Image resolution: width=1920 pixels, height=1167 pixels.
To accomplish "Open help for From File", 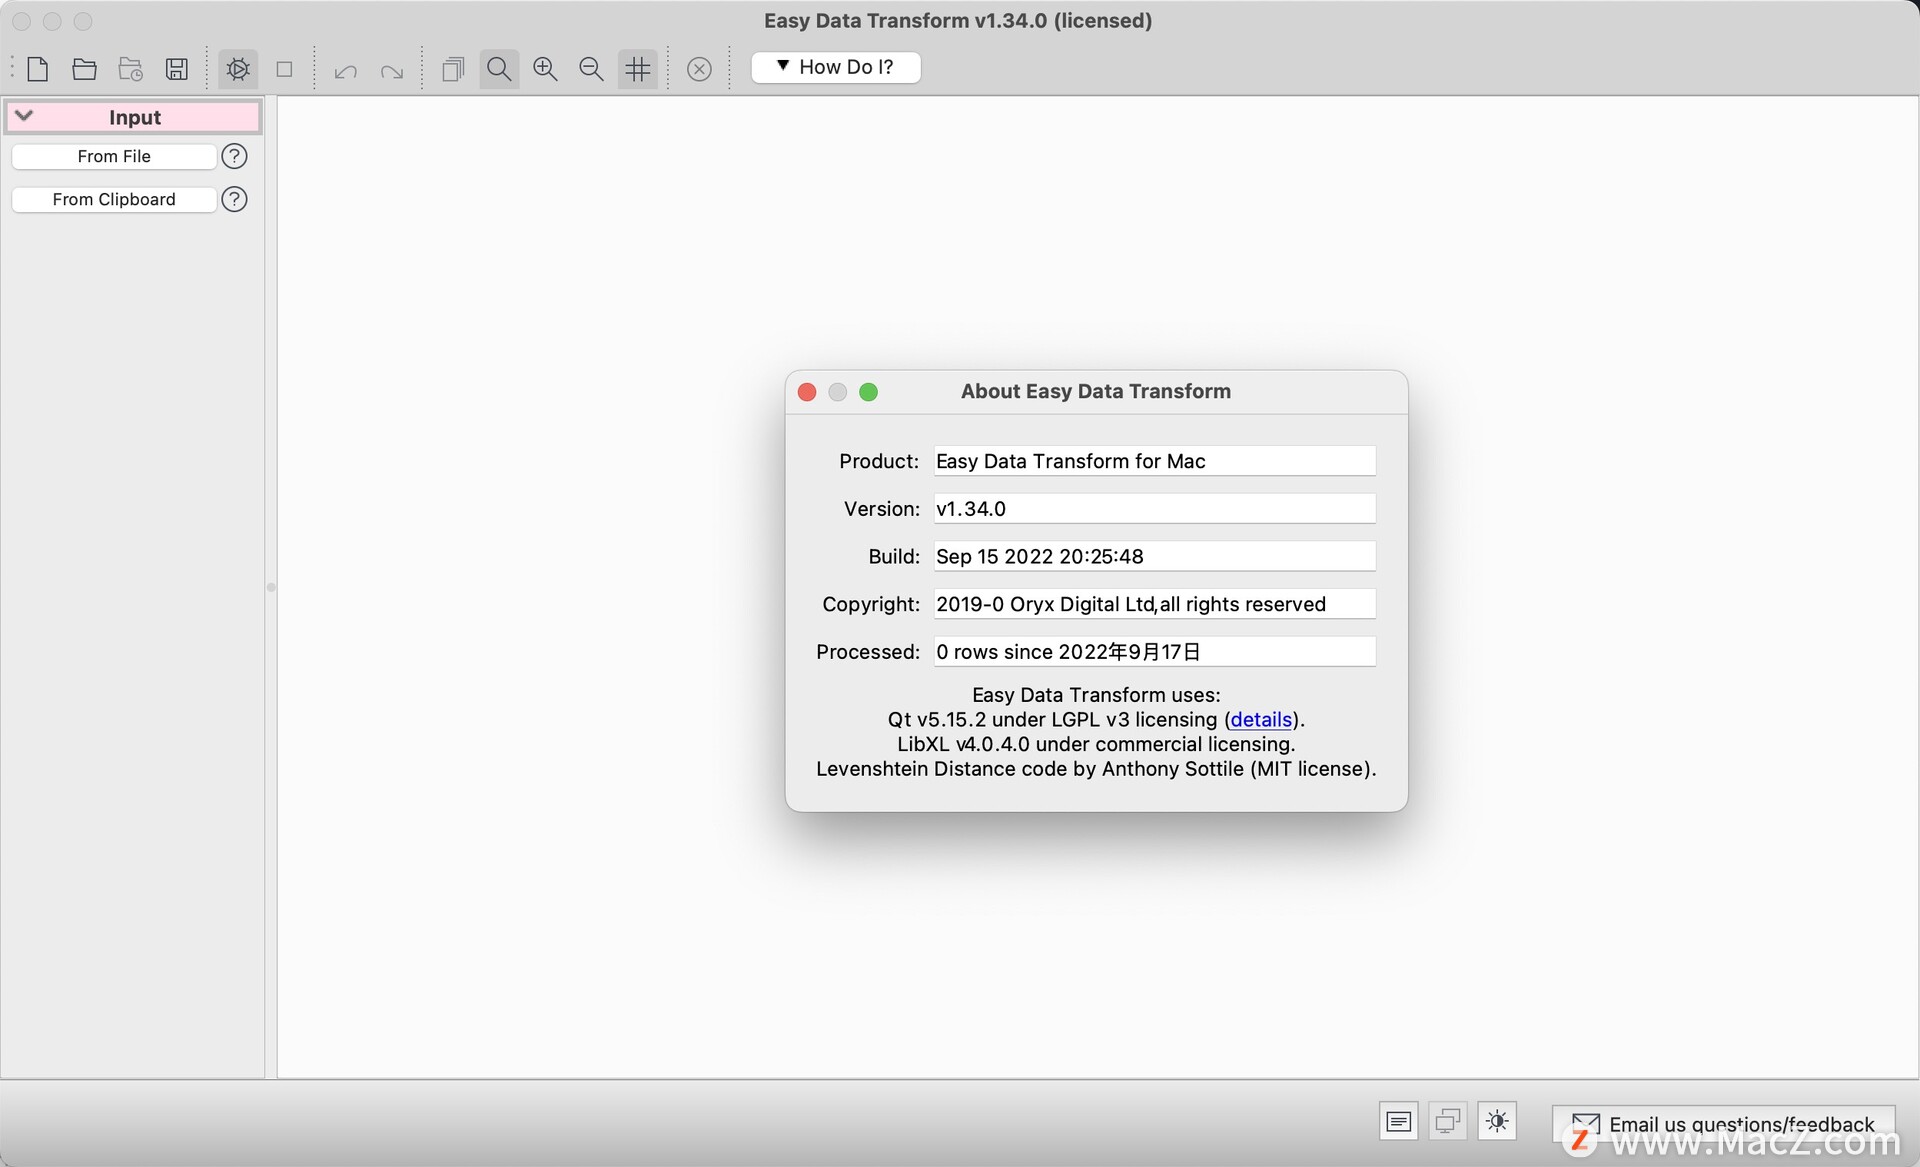I will click(234, 156).
